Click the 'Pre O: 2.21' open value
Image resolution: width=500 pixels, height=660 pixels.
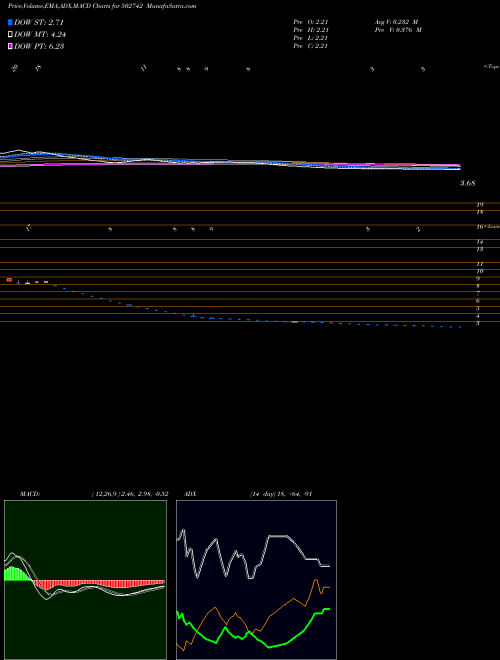(311, 22)
